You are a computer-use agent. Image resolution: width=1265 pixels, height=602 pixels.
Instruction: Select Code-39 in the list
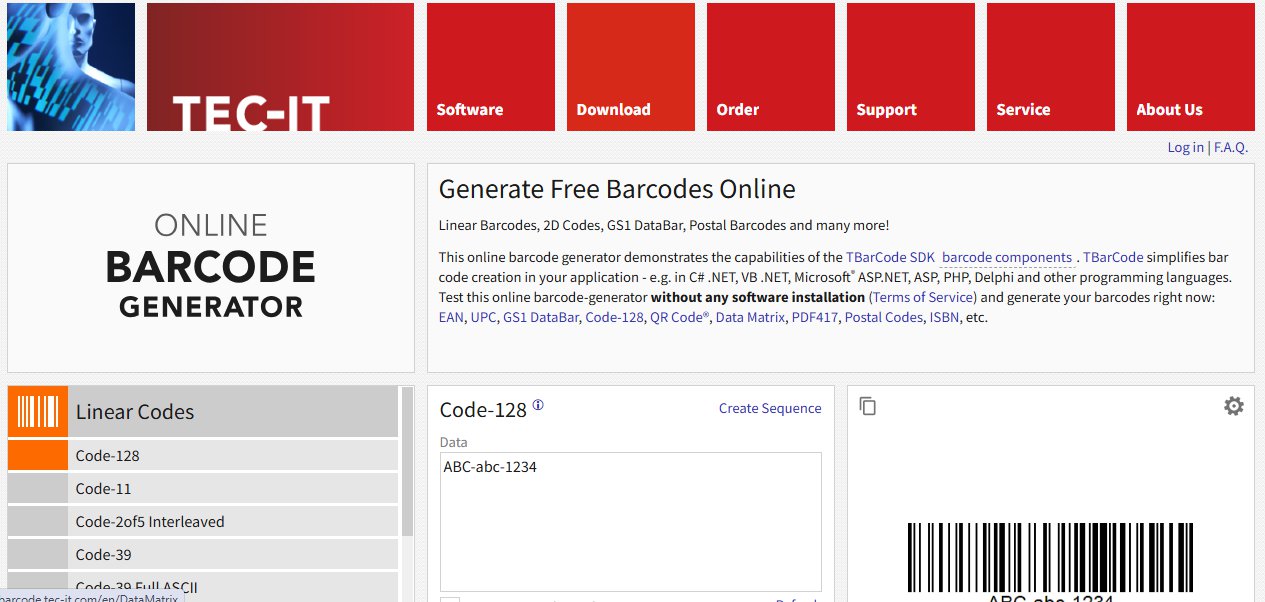[105, 554]
